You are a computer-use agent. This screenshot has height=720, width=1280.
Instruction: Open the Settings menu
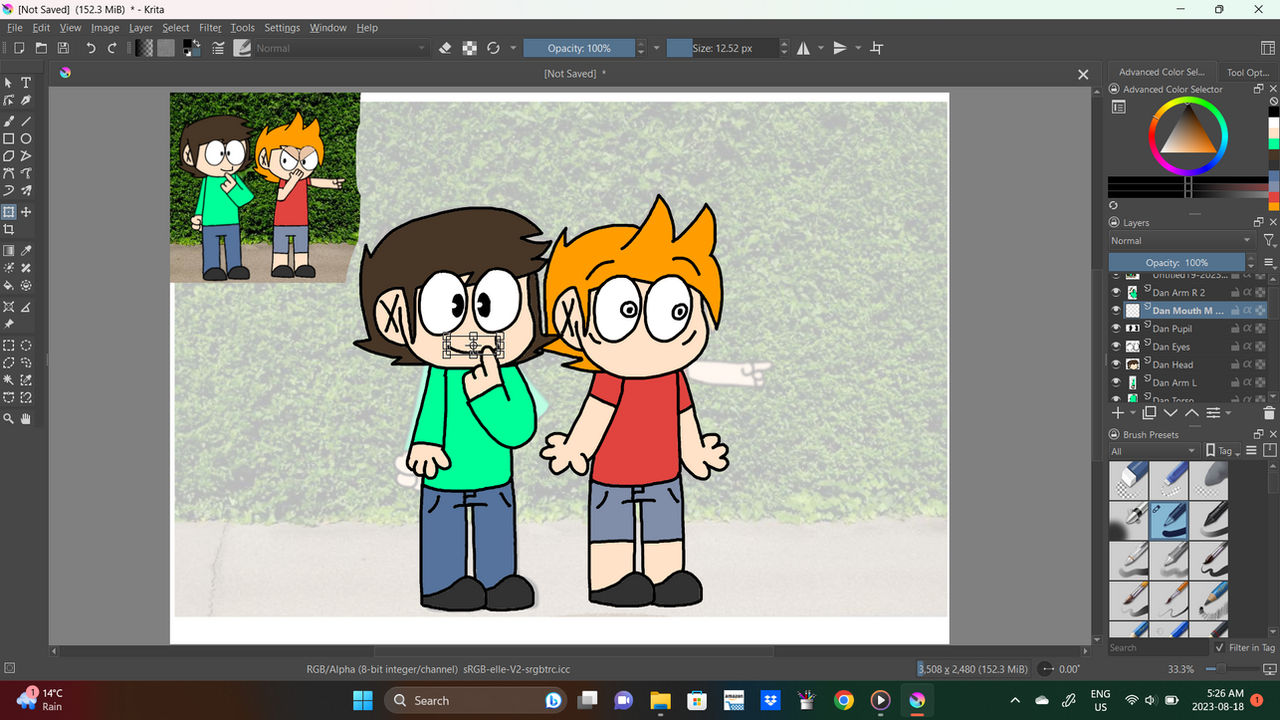coord(282,28)
